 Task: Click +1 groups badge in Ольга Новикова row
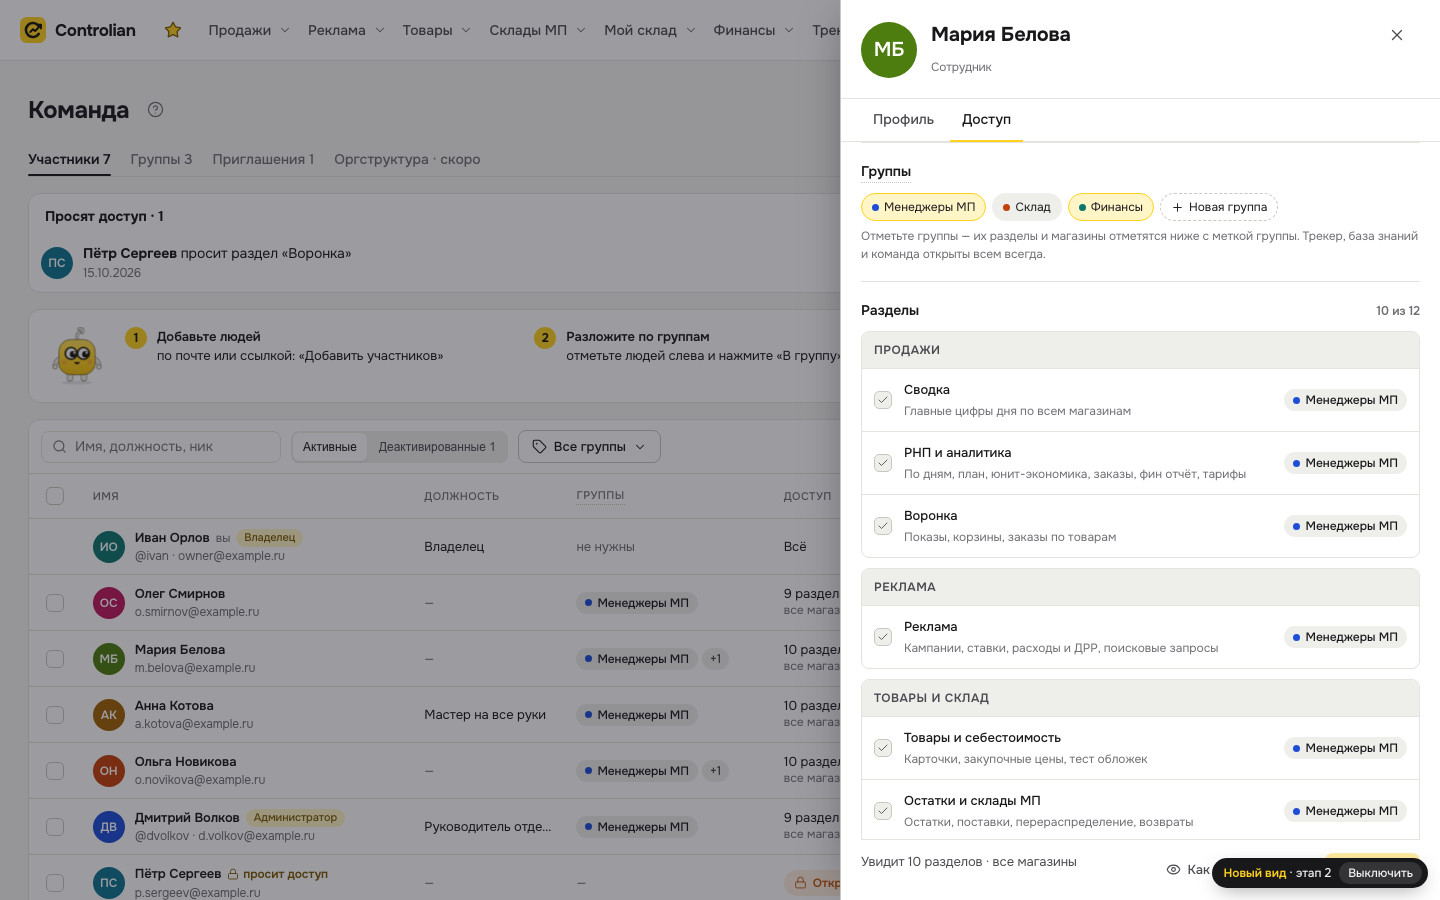715,771
